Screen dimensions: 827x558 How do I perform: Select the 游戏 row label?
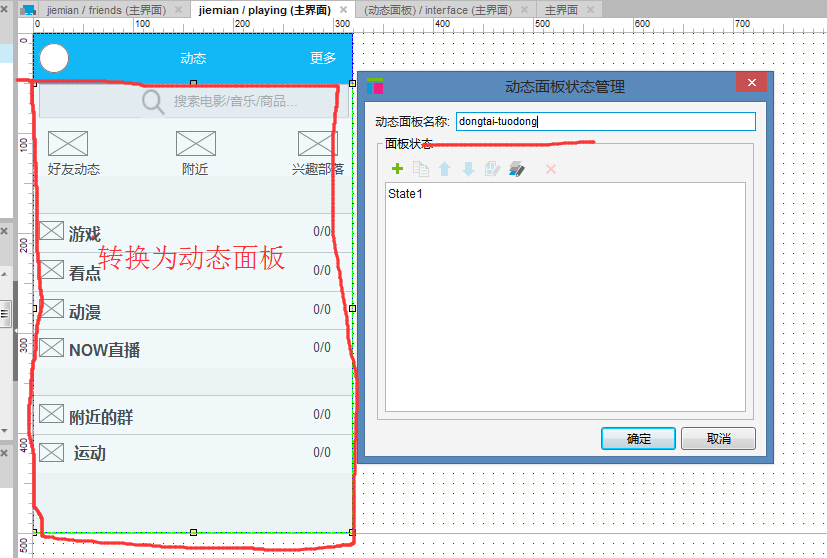(84, 234)
